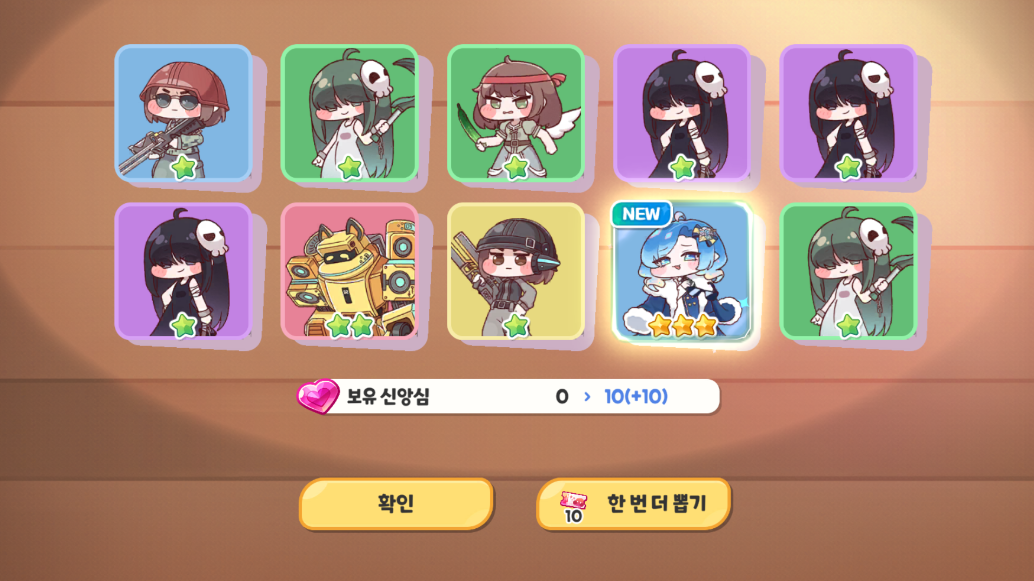Click the three gold stars on blue card
Screen dimensions: 1034x581
[682, 325]
